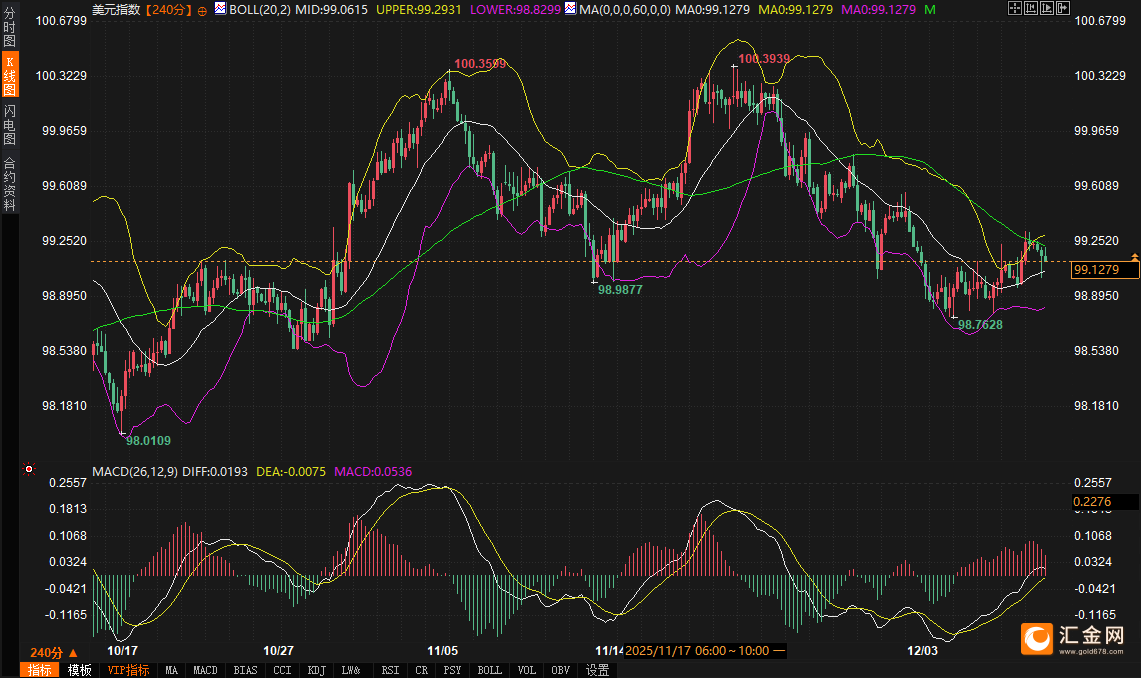Toggle the green M marker in the header
The height and width of the screenshot is (678, 1141).
(930, 9)
